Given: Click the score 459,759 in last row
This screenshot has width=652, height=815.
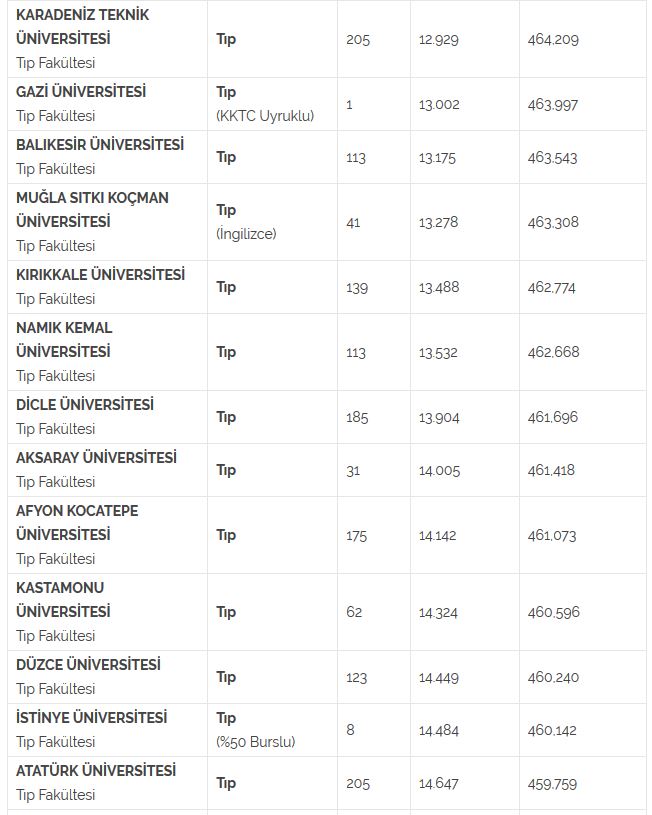Looking at the screenshot, I should click(553, 784).
